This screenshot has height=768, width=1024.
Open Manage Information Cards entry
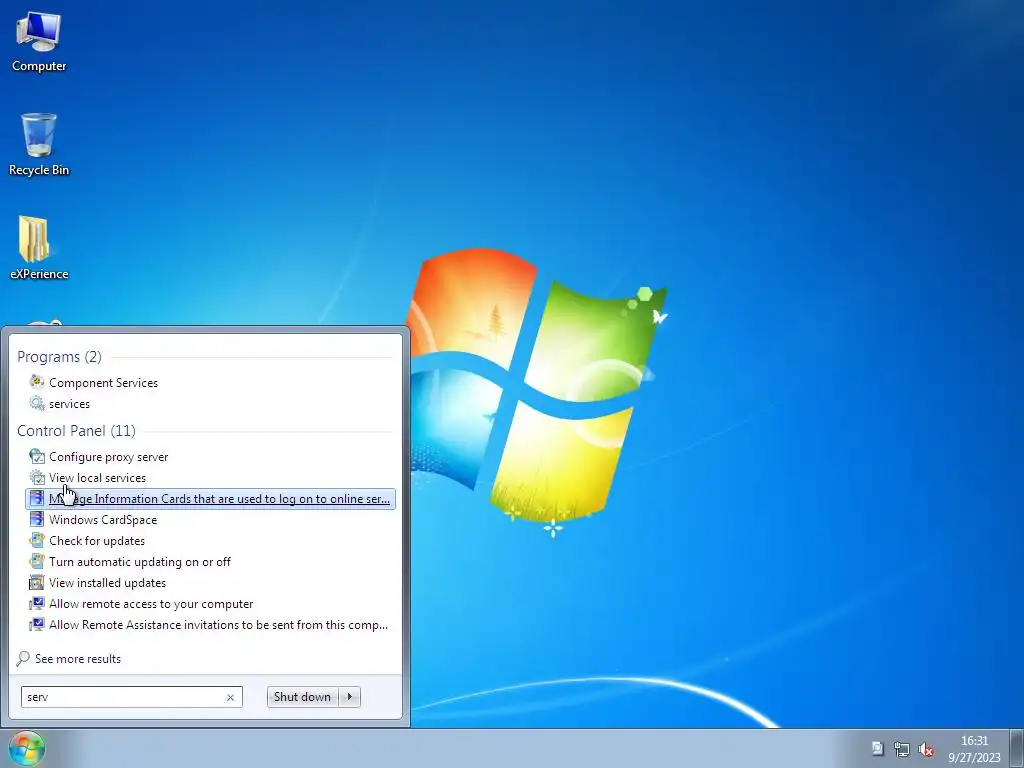pos(210,498)
